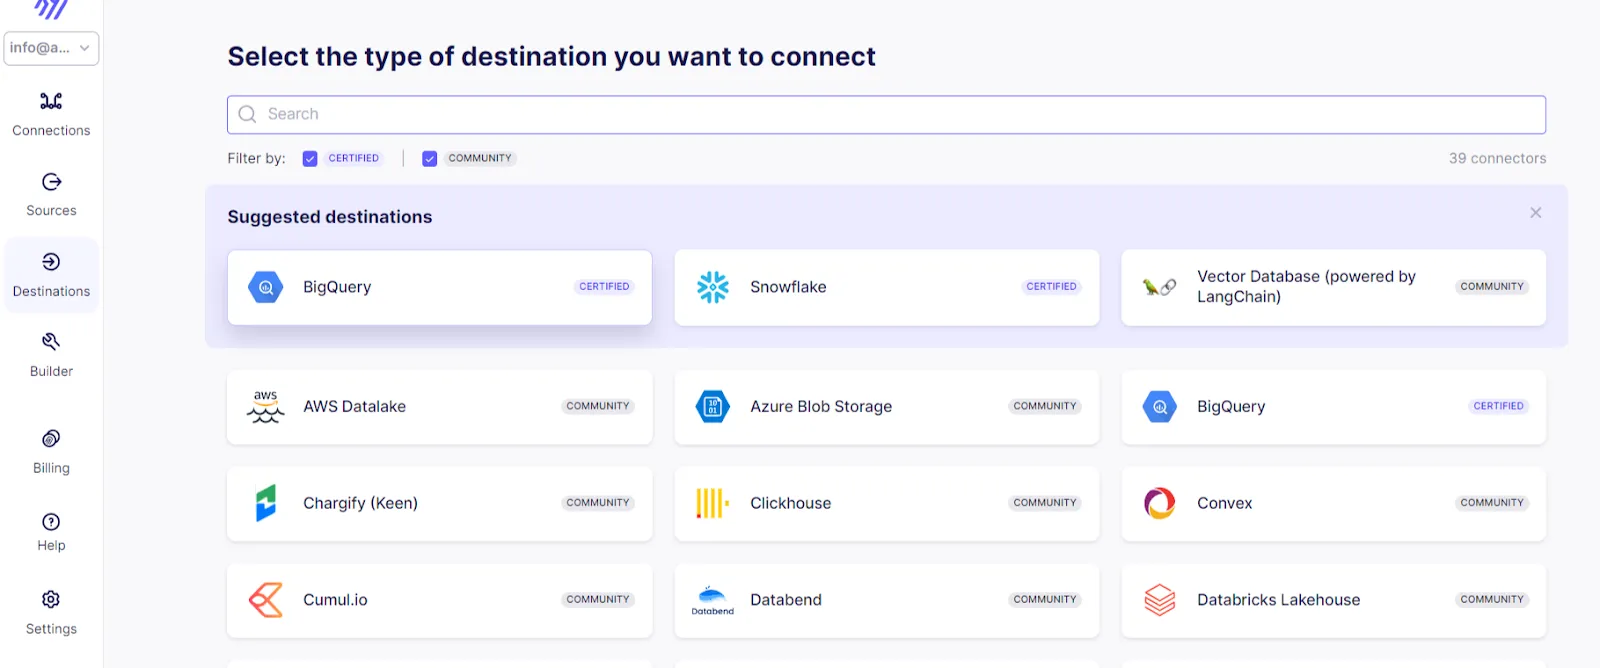Choose the Clickhouse connector card

point(886,503)
